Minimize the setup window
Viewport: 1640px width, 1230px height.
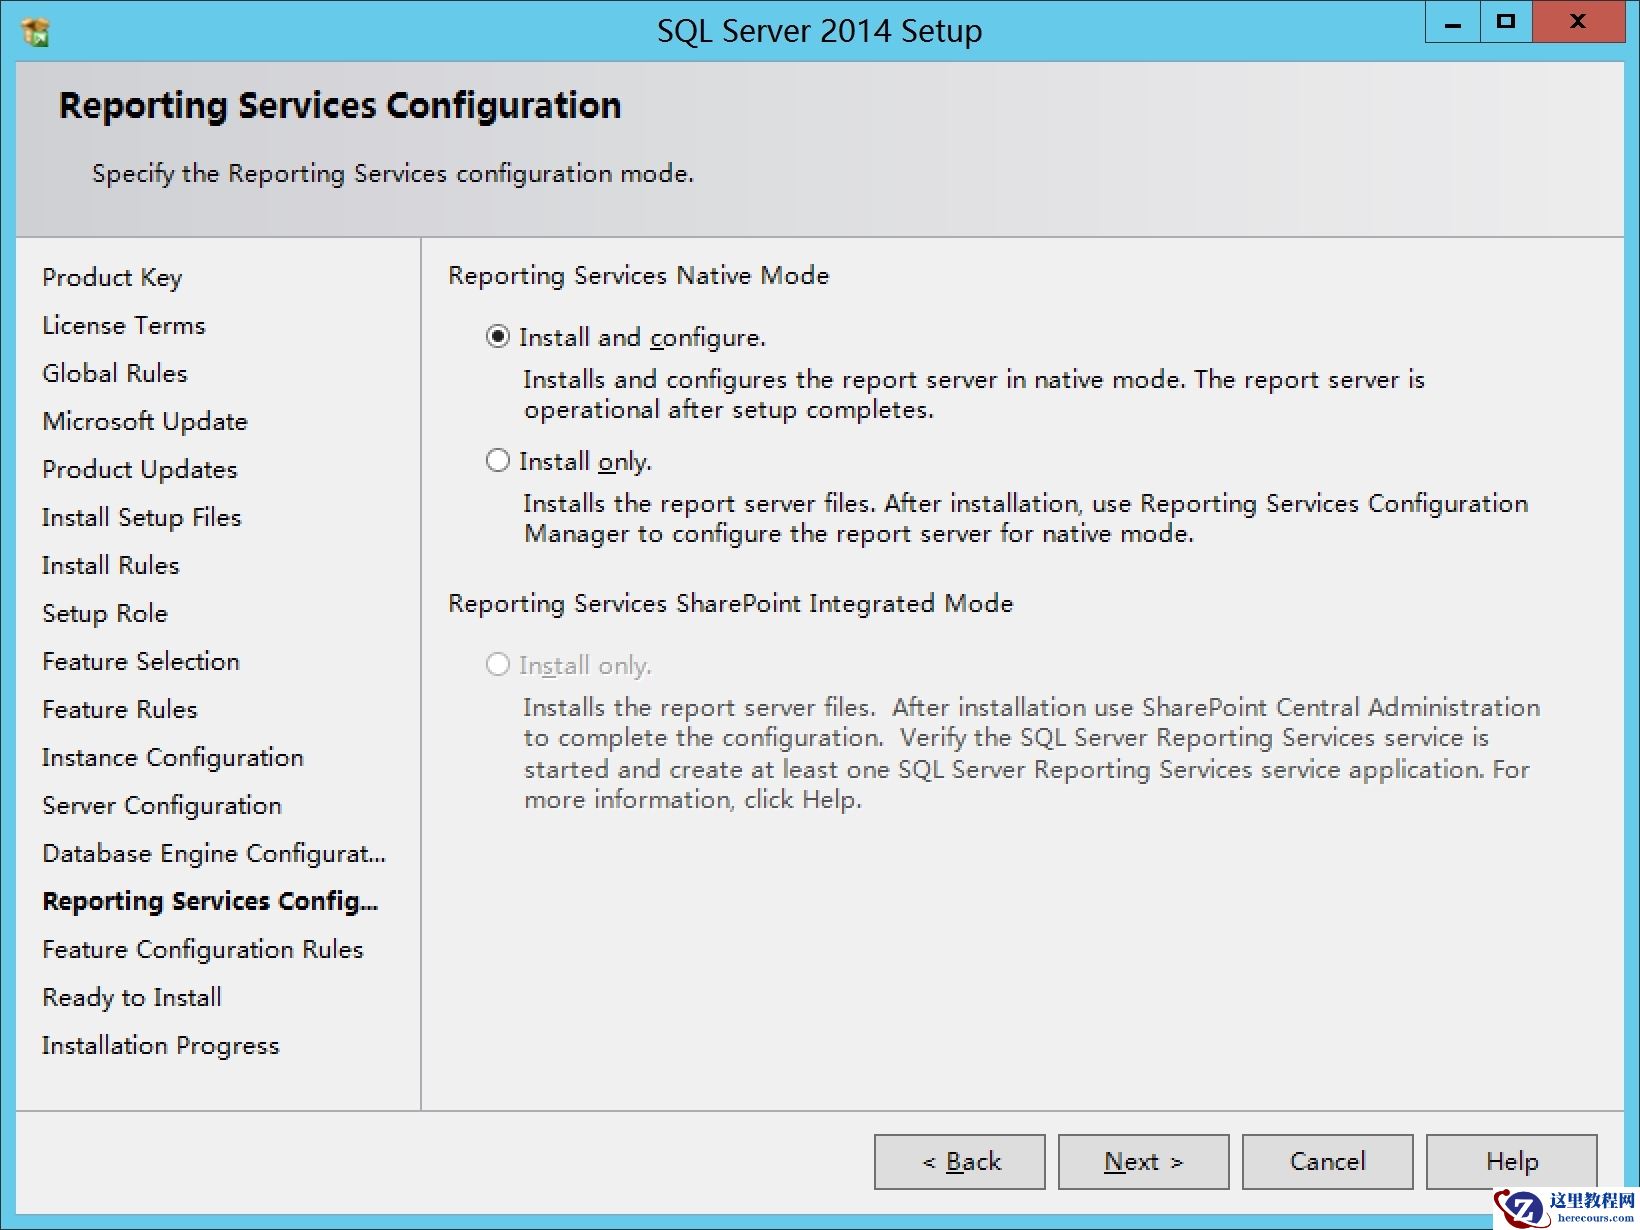pyautogui.click(x=1453, y=23)
